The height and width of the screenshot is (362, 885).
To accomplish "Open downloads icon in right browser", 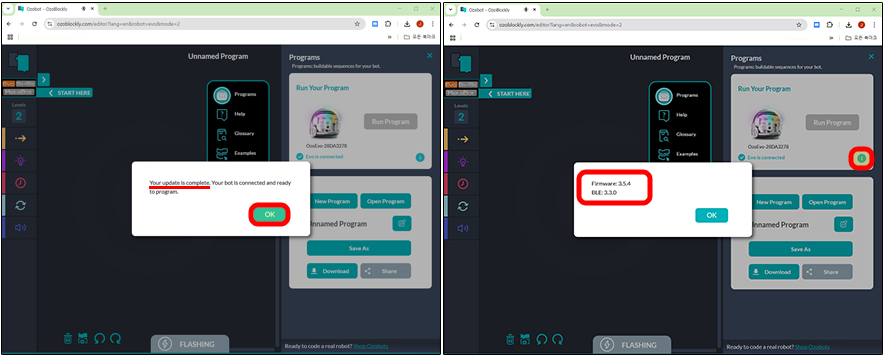I will click(848, 24).
